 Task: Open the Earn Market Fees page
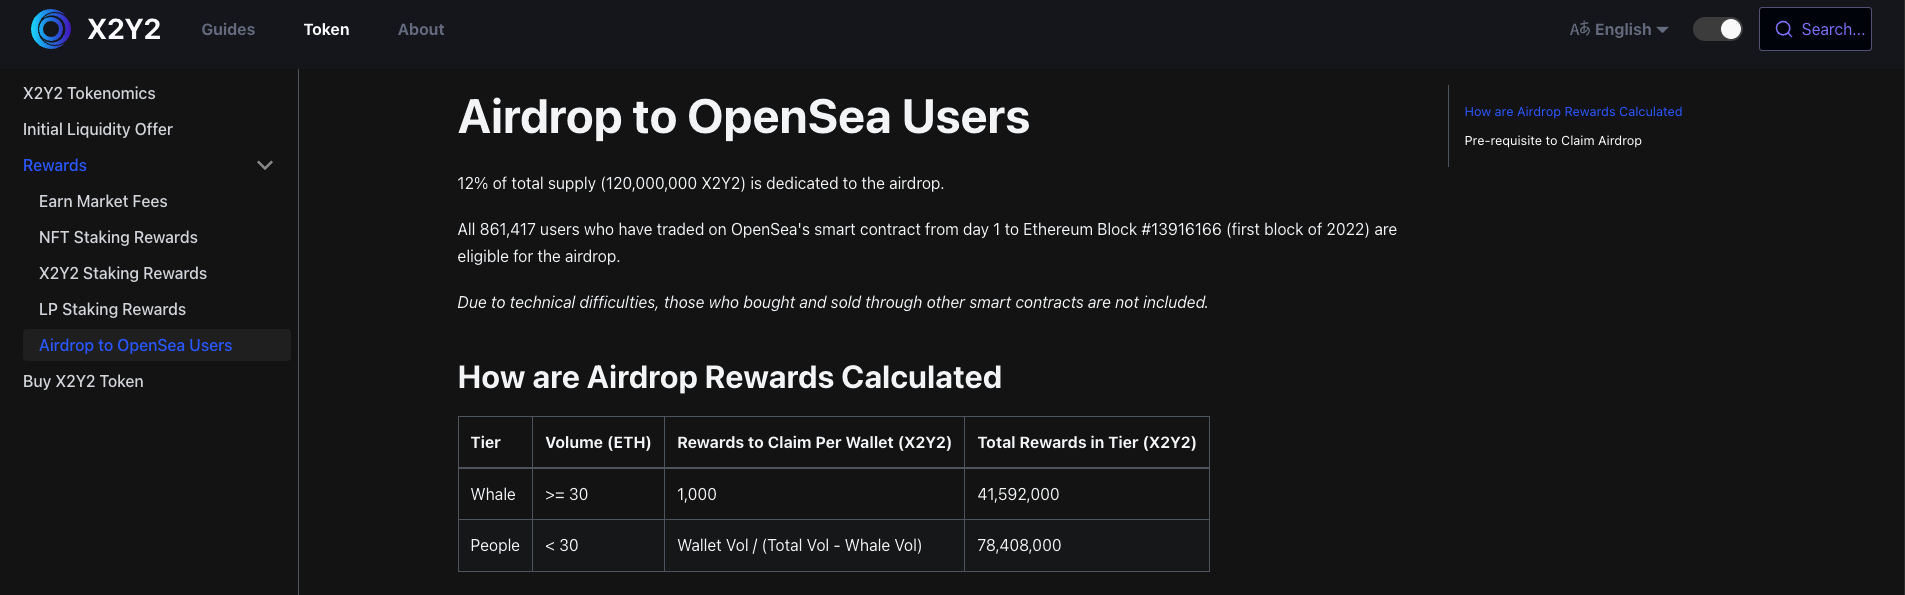click(x=103, y=201)
